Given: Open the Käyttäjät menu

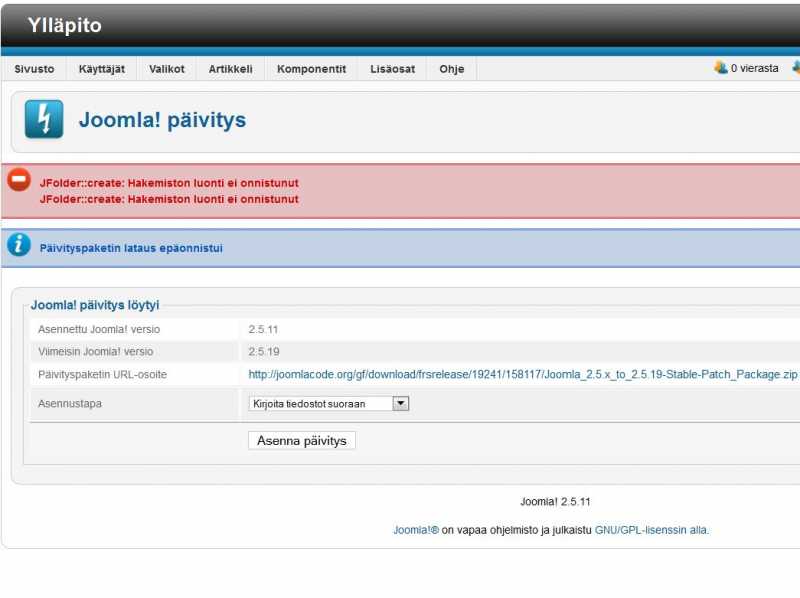Looking at the screenshot, I should point(101,69).
